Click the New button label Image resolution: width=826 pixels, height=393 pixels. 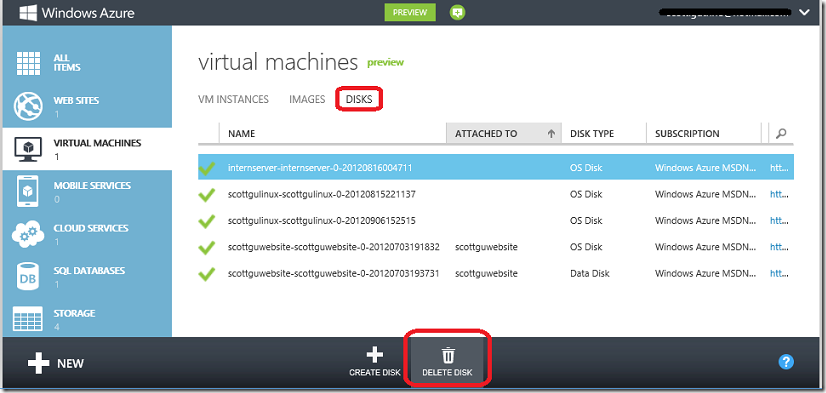point(71,363)
